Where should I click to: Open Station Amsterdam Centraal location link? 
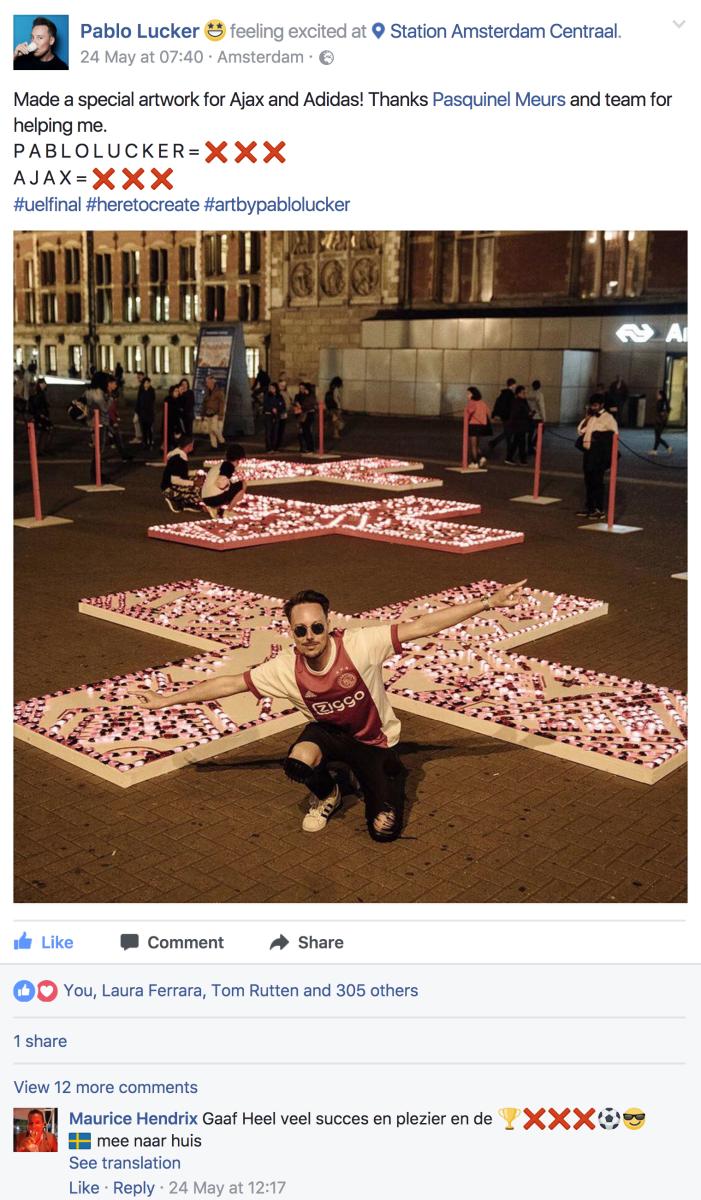click(505, 31)
